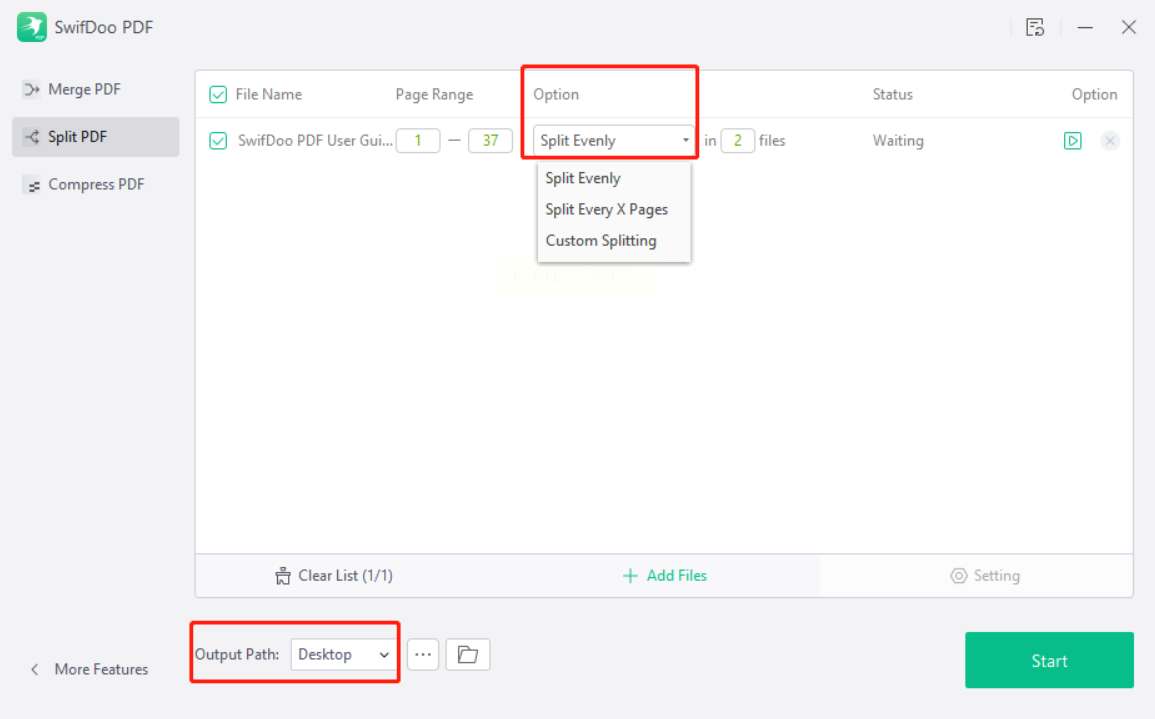Collapse the Split Evenly combo box
The height and width of the screenshot is (719, 1155).
click(613, 141)
